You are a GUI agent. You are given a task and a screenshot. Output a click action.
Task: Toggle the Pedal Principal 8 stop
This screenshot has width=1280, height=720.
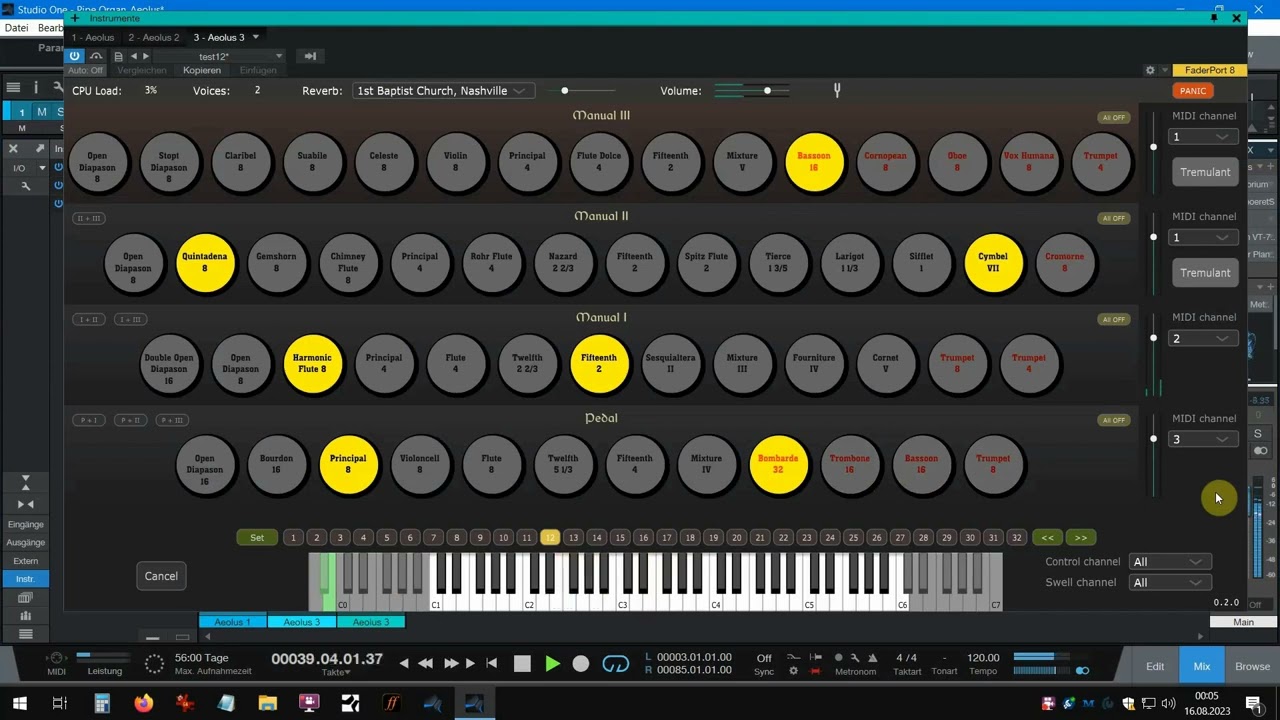tap(348, 465)
